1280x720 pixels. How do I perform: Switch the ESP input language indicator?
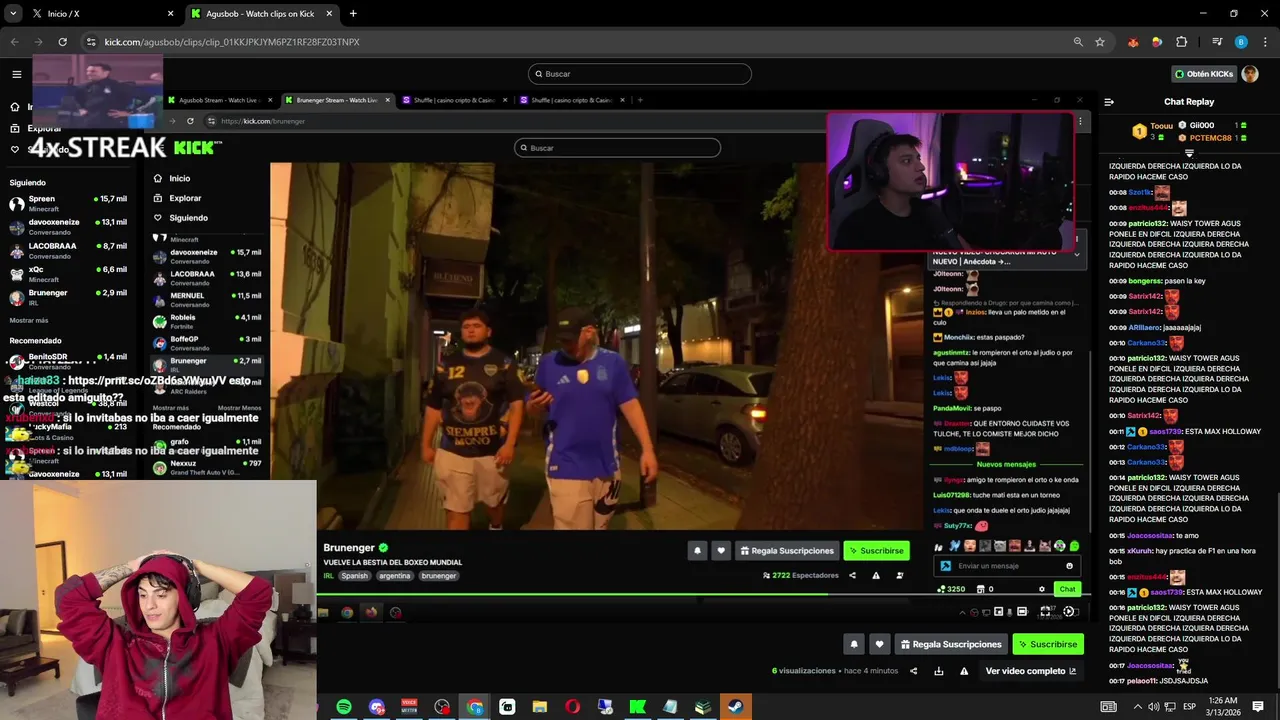click(1189, 707)
